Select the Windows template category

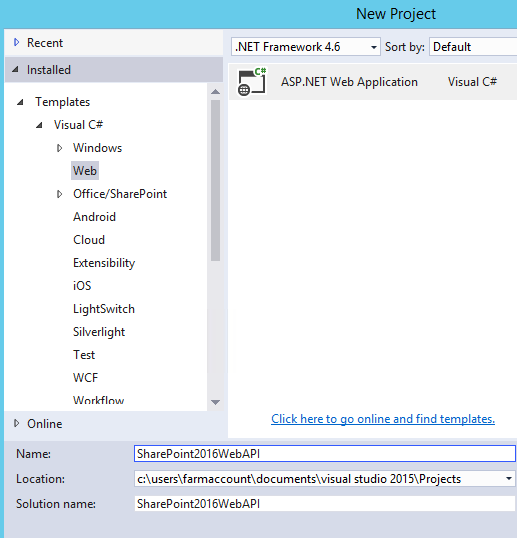(97, 148)
